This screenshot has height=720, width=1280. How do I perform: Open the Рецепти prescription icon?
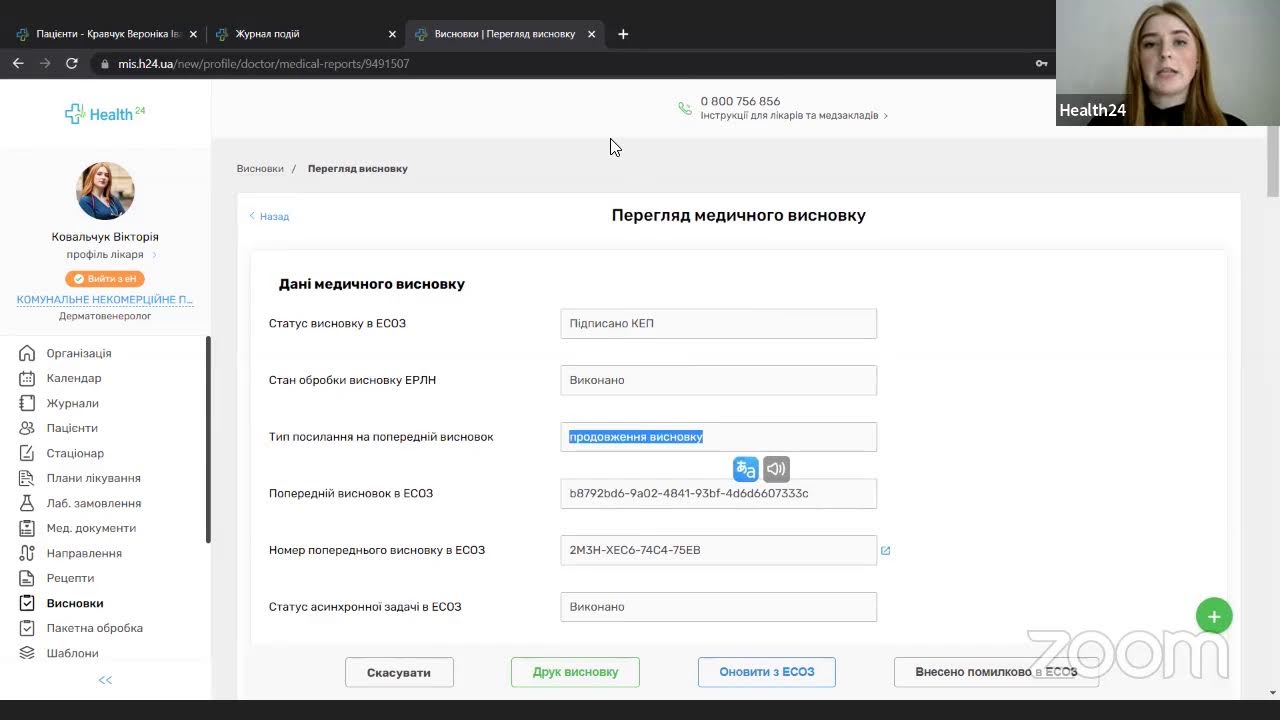[27, 578]
